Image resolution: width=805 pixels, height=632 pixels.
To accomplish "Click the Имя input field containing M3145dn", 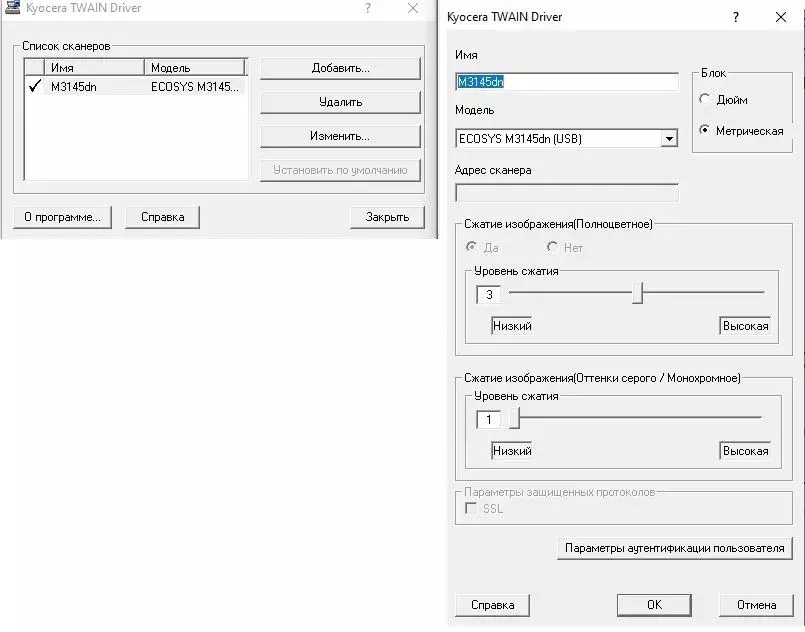I will tap(567, 82).
